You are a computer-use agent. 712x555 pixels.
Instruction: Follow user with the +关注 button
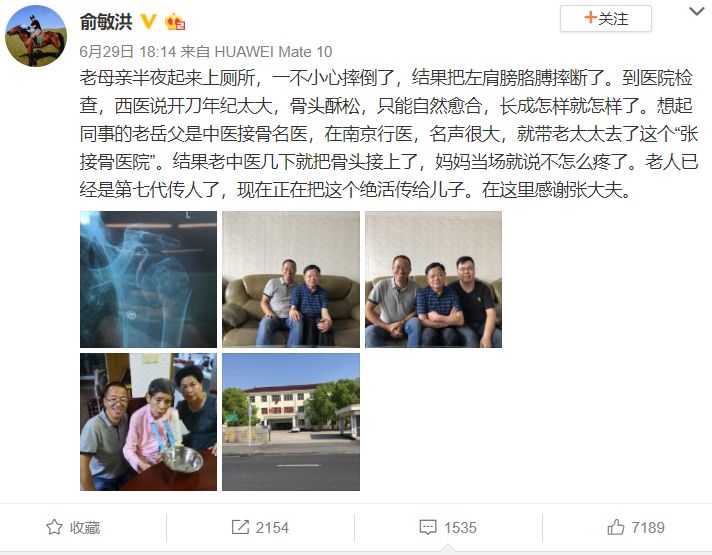tap(606, 19)
